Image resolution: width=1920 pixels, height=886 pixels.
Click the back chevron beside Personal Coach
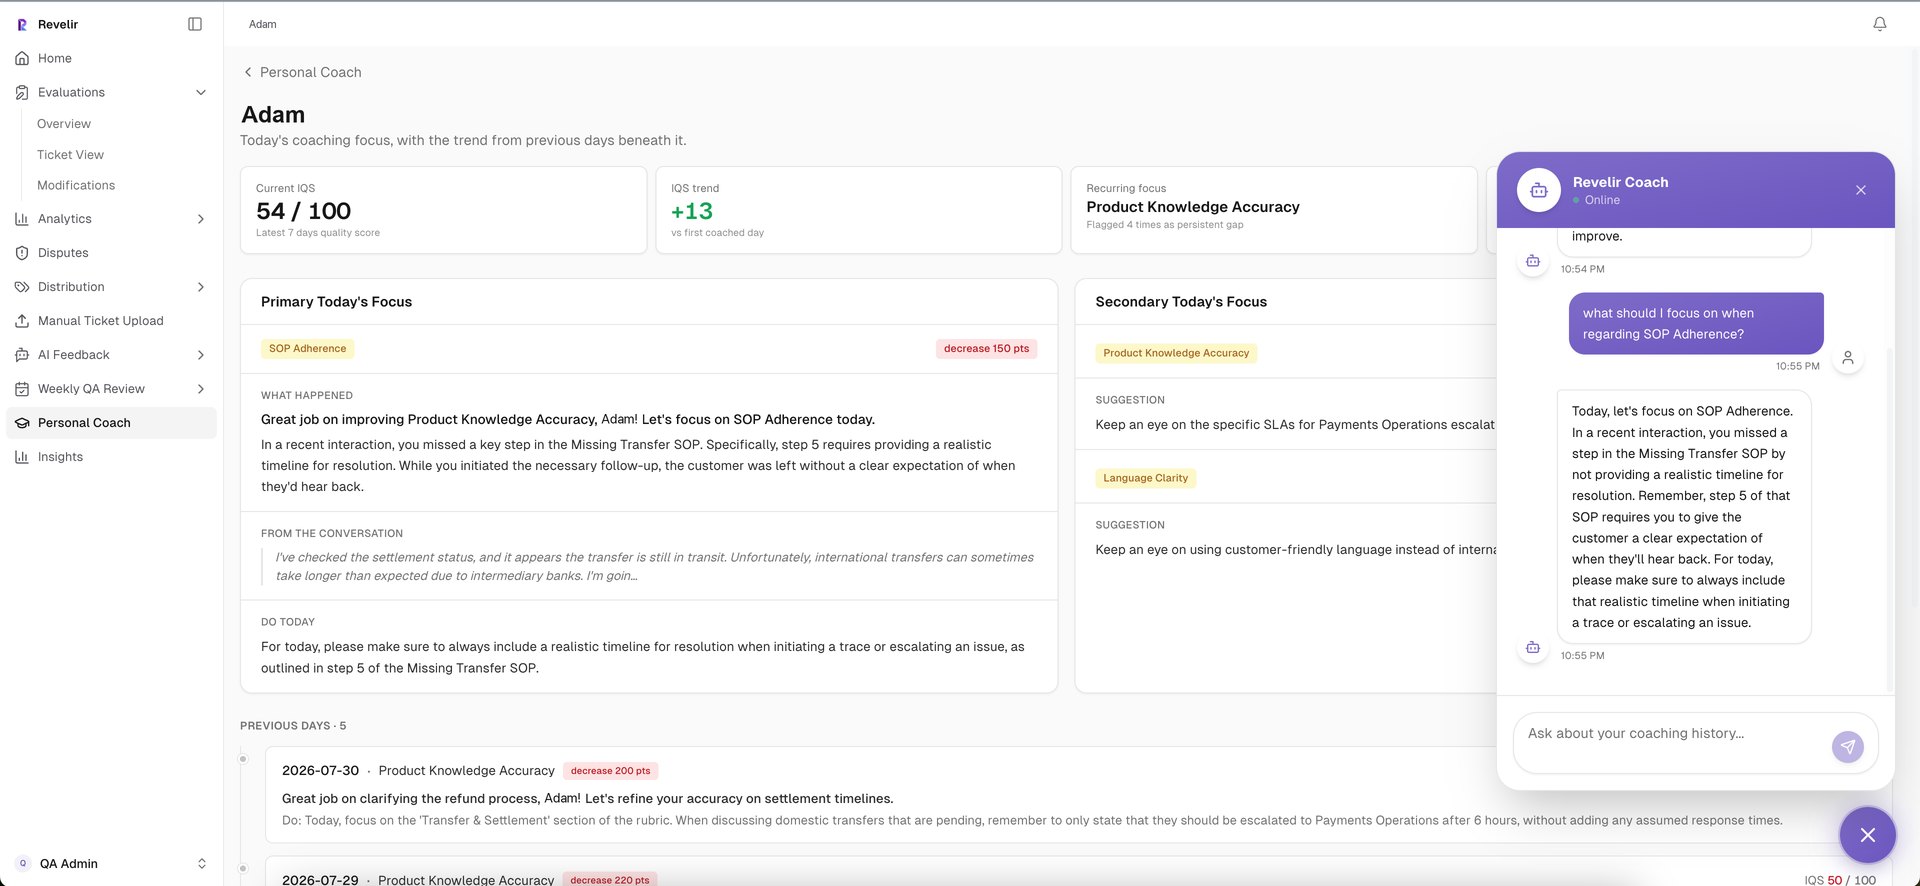(x=248, y=72)
